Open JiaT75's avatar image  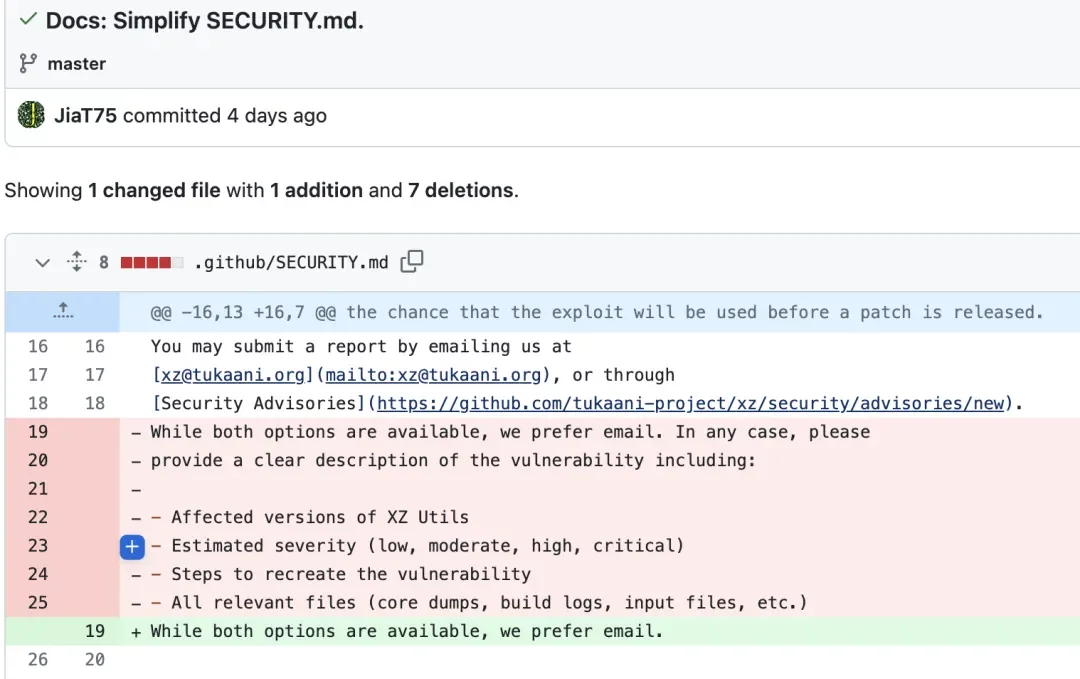tap(31, 115)
